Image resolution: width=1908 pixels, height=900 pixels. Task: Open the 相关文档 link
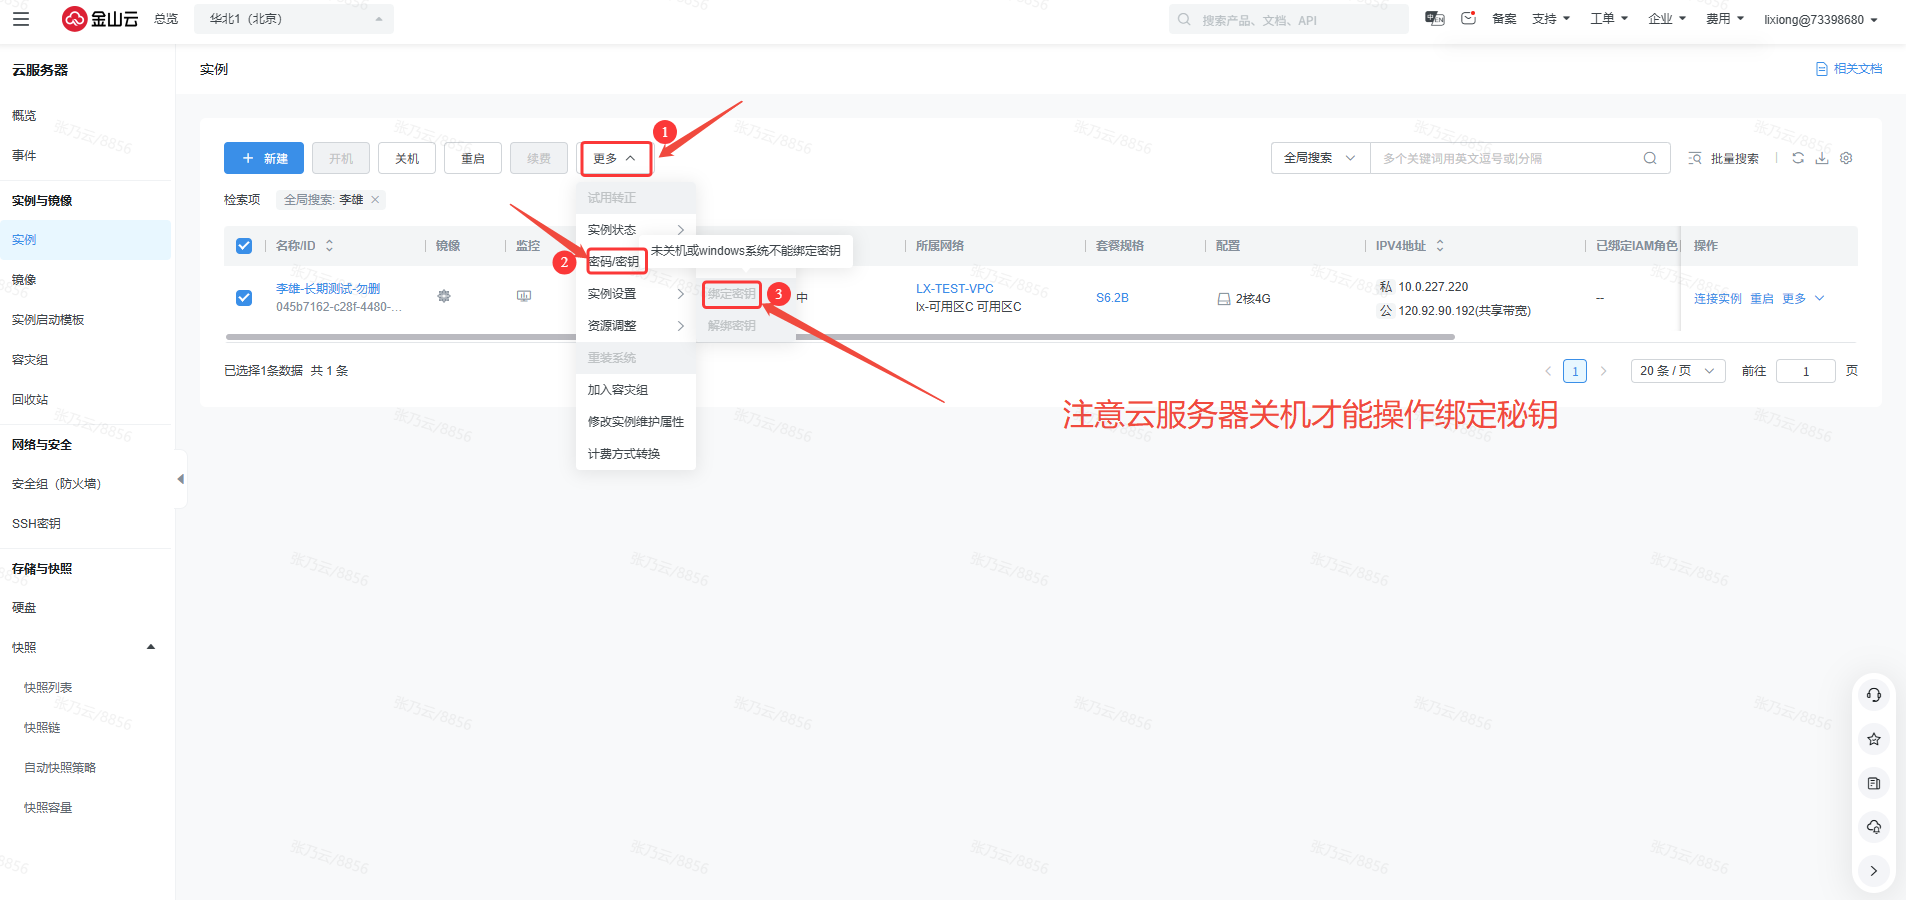(1849, 69)
